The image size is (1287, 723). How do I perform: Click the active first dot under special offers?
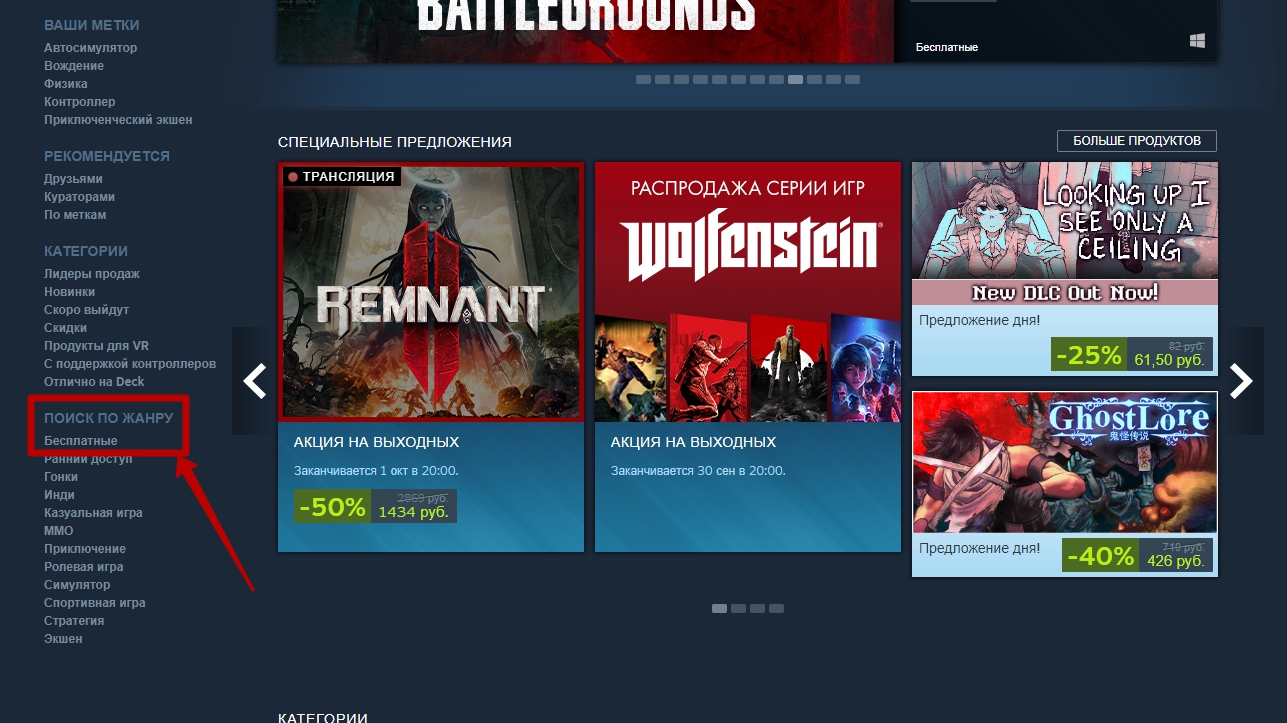coord(719,608)
